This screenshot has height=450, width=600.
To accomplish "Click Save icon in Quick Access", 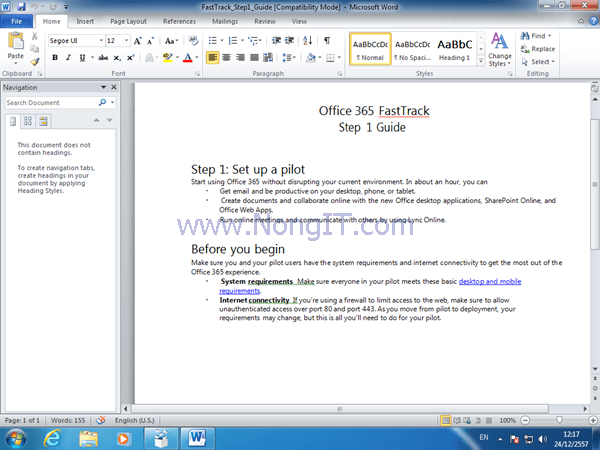I will pos(21,7).
